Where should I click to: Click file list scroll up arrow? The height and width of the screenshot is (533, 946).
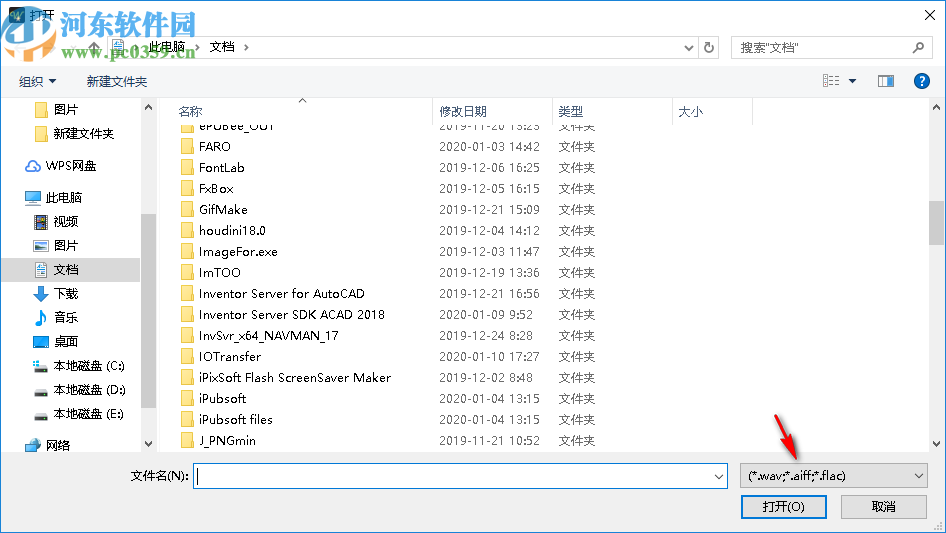[936, 107]
